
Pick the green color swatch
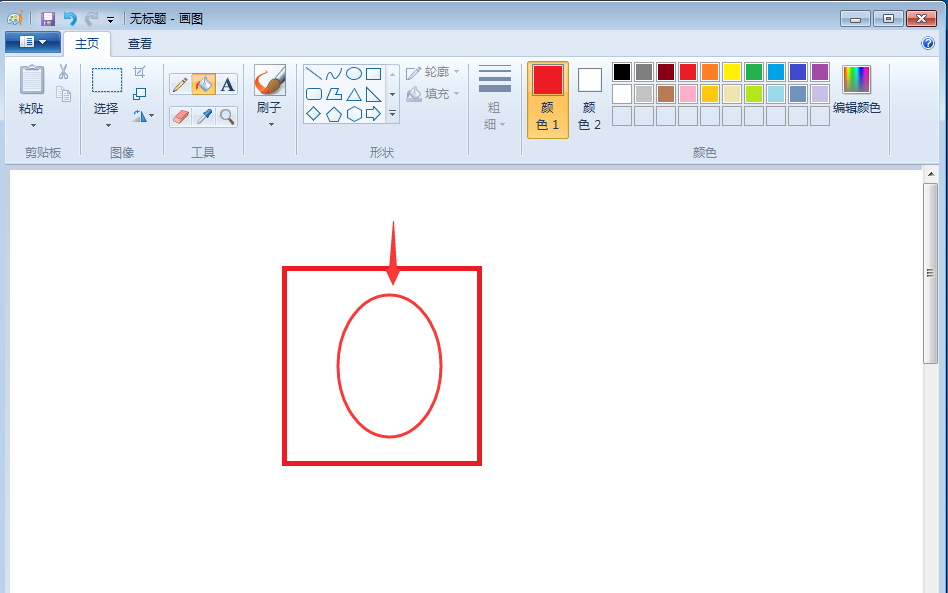(754, 72)
